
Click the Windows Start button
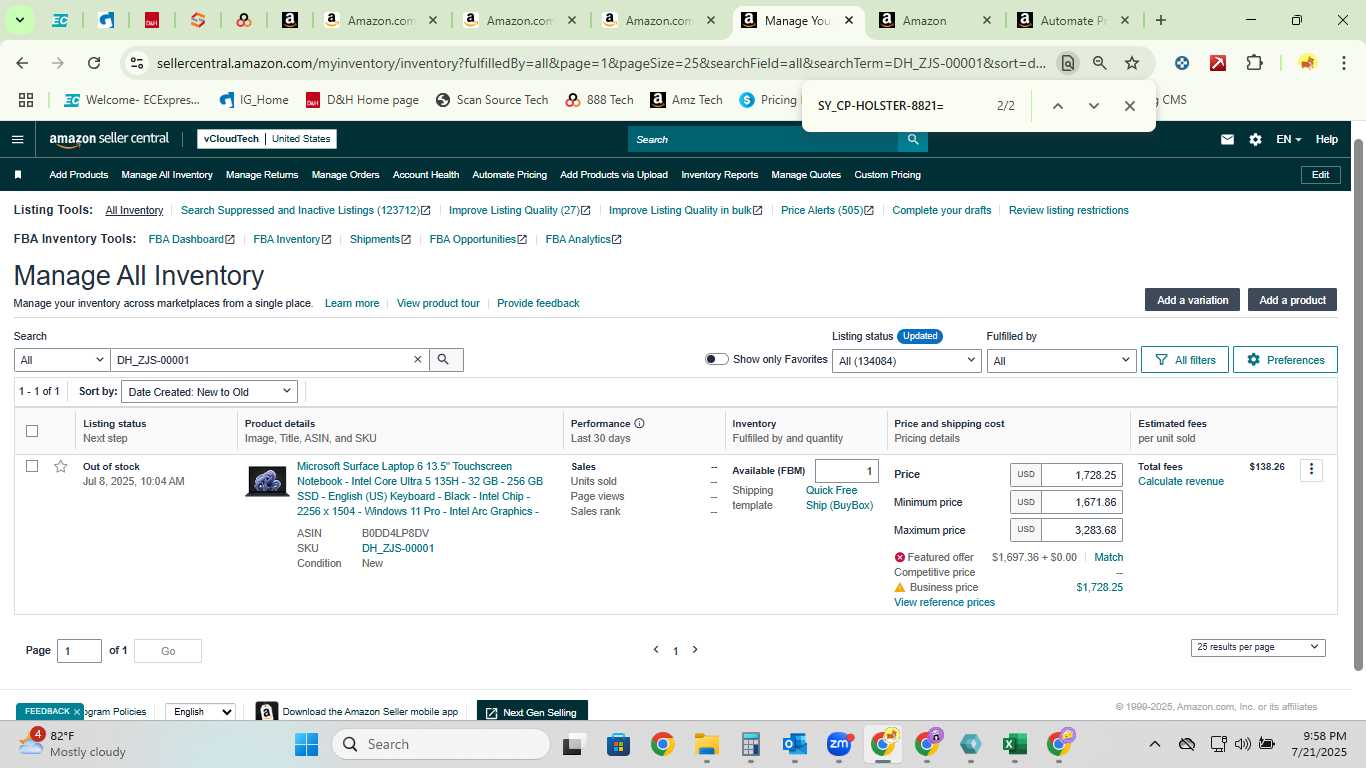tap(306, 744)
